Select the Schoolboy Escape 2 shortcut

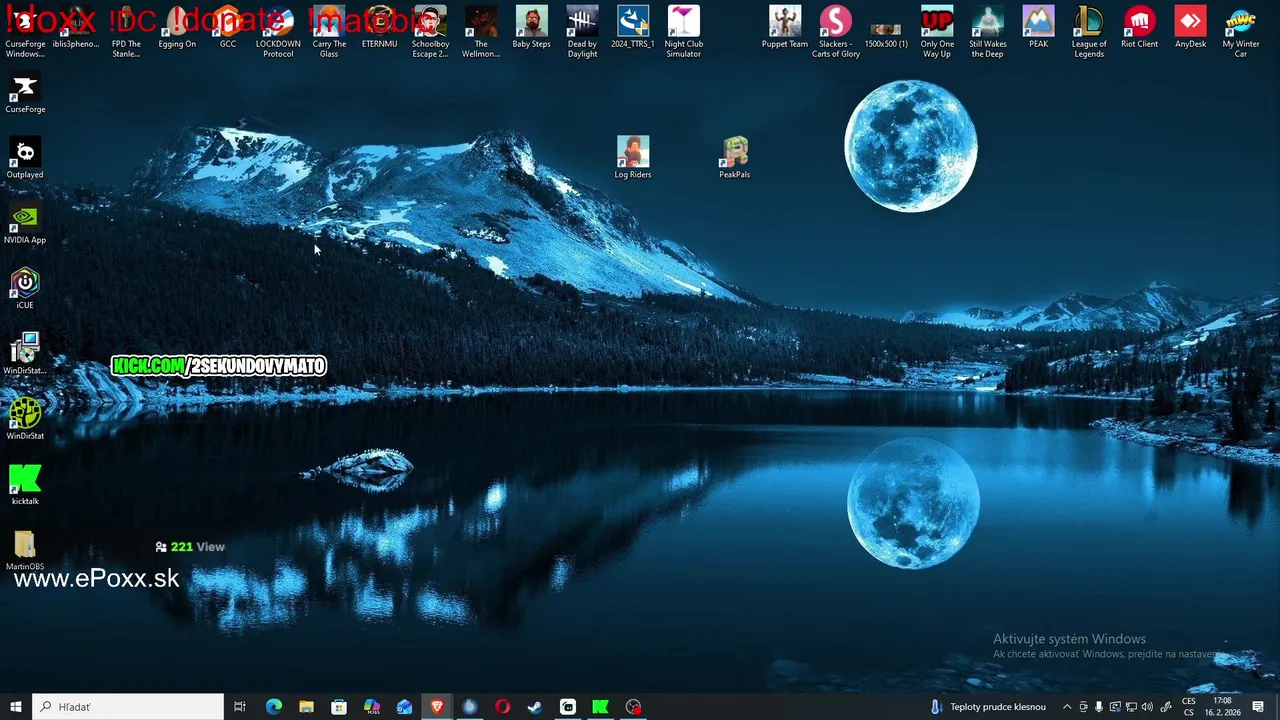(x=430, y=32)
